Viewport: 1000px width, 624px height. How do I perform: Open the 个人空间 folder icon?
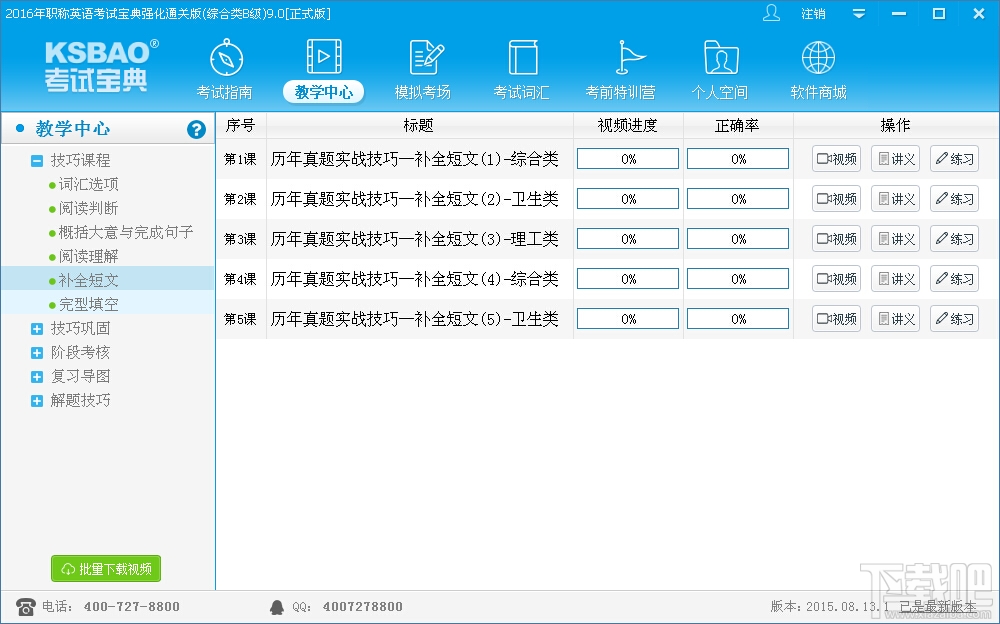721,57
